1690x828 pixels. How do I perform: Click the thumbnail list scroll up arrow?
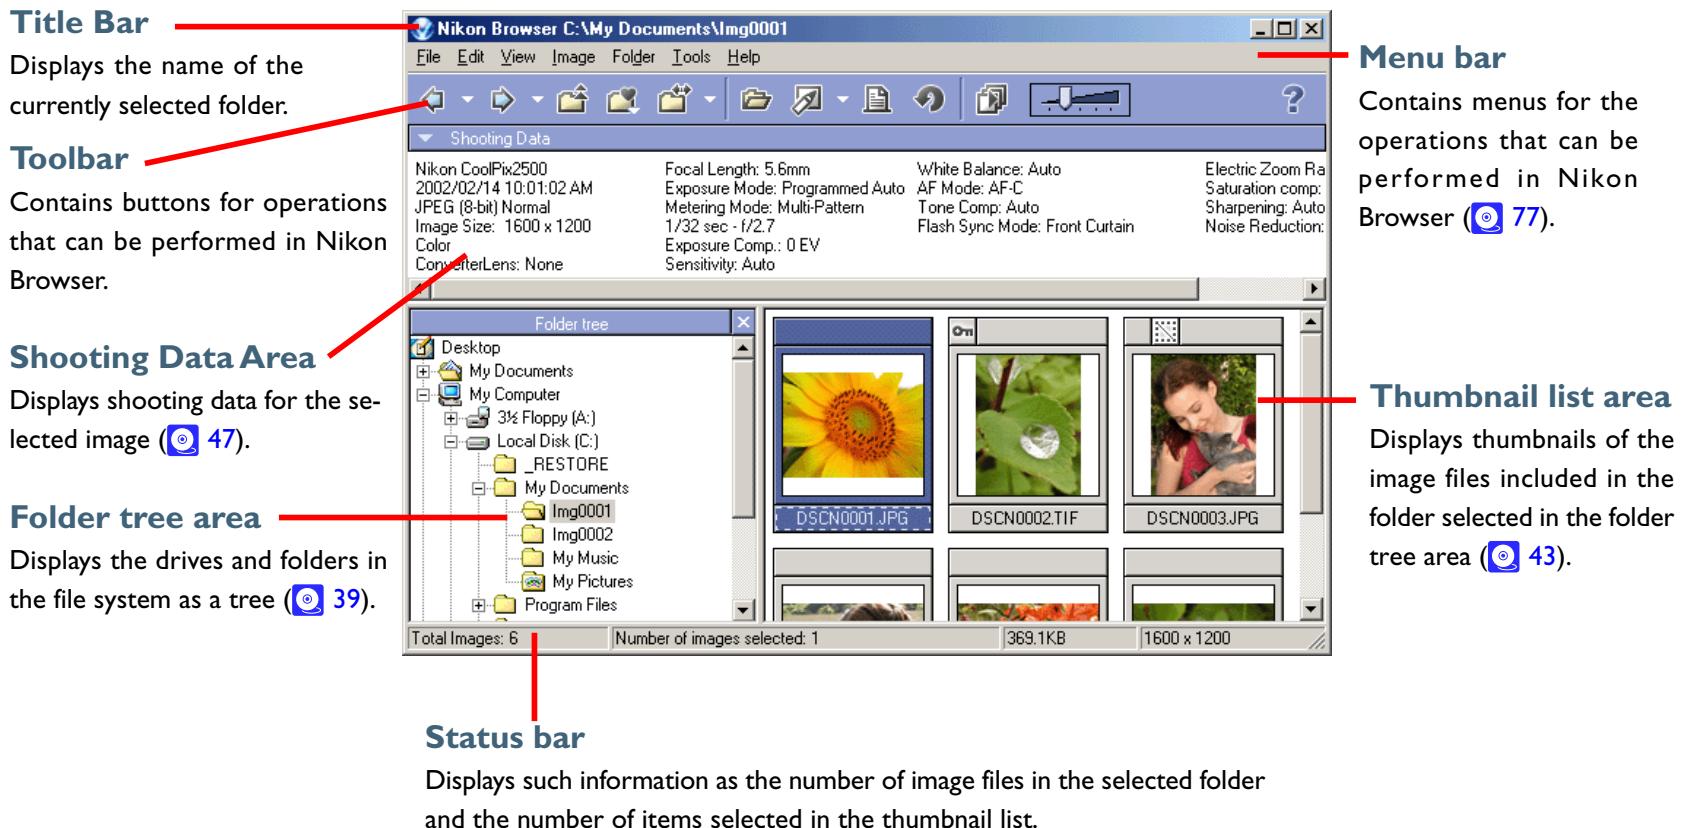(x=1310, y=322)
